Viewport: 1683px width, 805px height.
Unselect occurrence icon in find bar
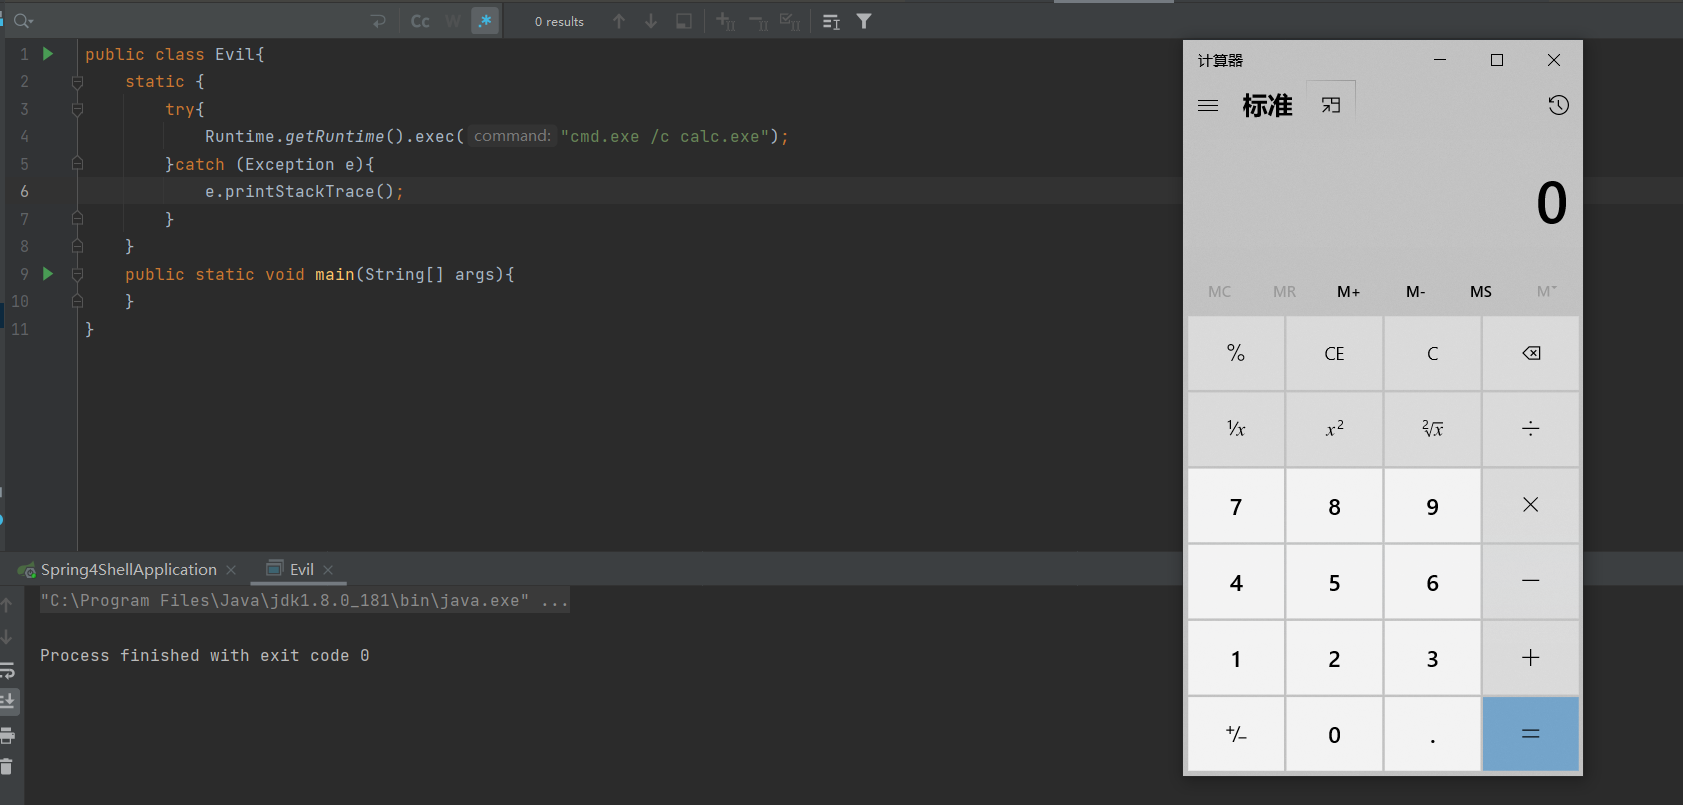(x=758, y=21)
